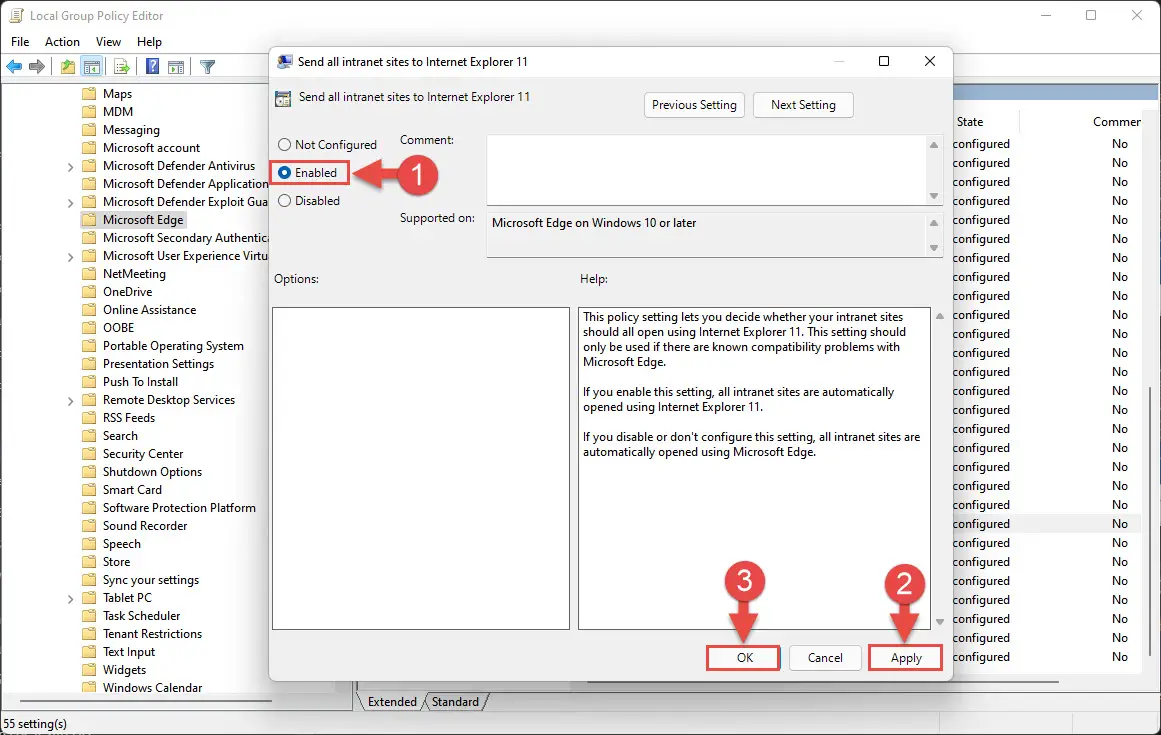The width and height of the screenshot is (1161, 735).
Task: Open the File menu
Action: click(x=20, y=41)
